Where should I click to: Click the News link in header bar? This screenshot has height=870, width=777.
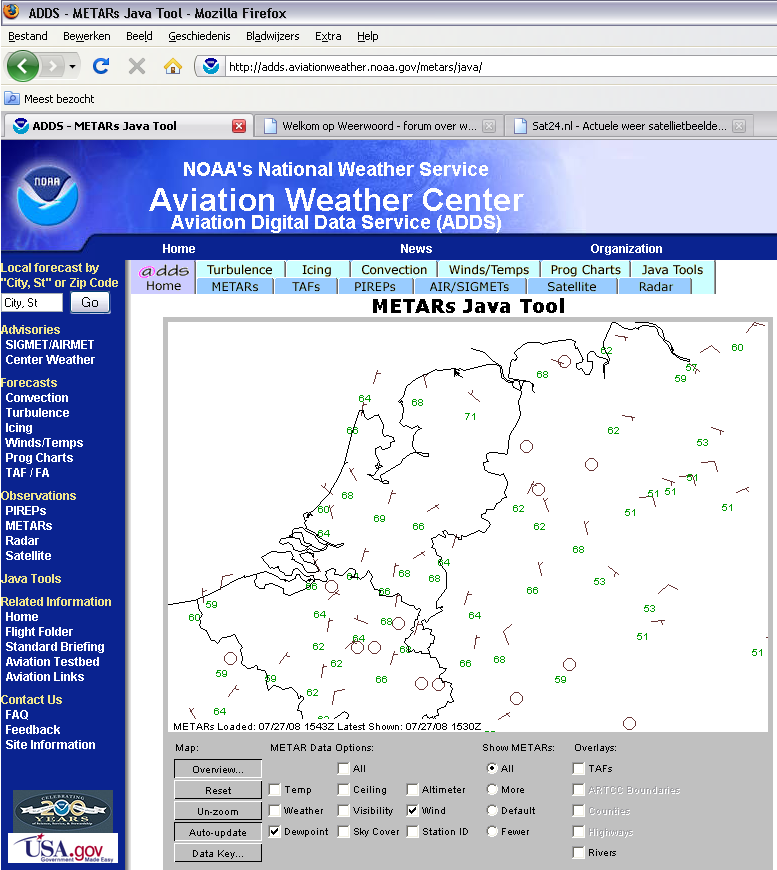point(416,249)
